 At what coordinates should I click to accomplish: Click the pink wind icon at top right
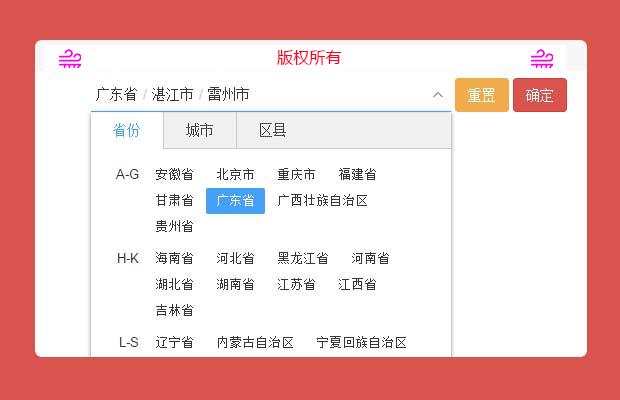542,59
